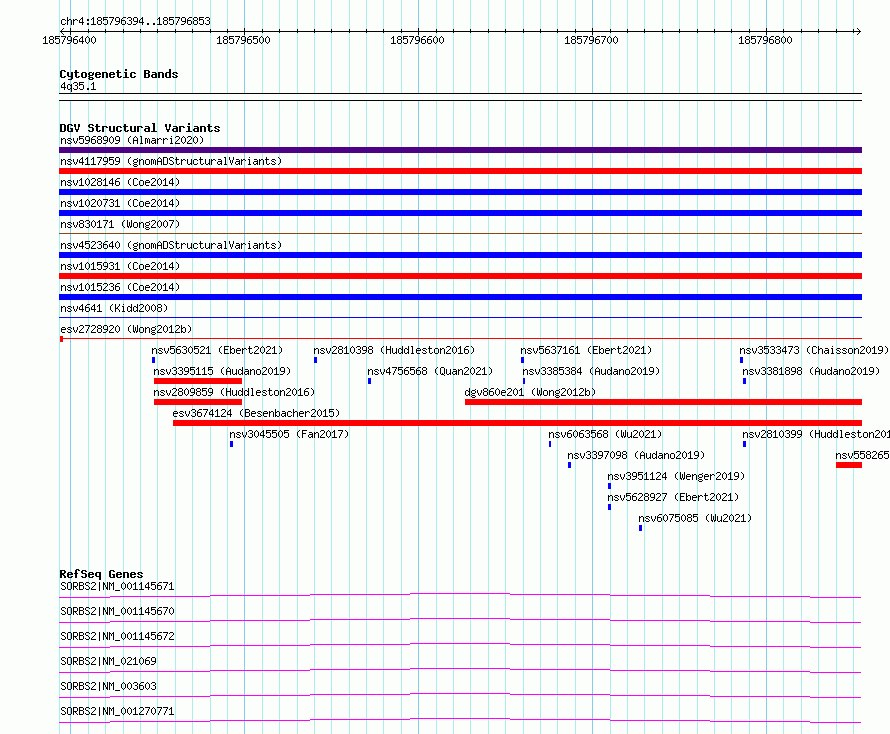Screen dimensions: 890x734
Task: Click nsv3381898 (Audano2019) label
Action: 811,371
